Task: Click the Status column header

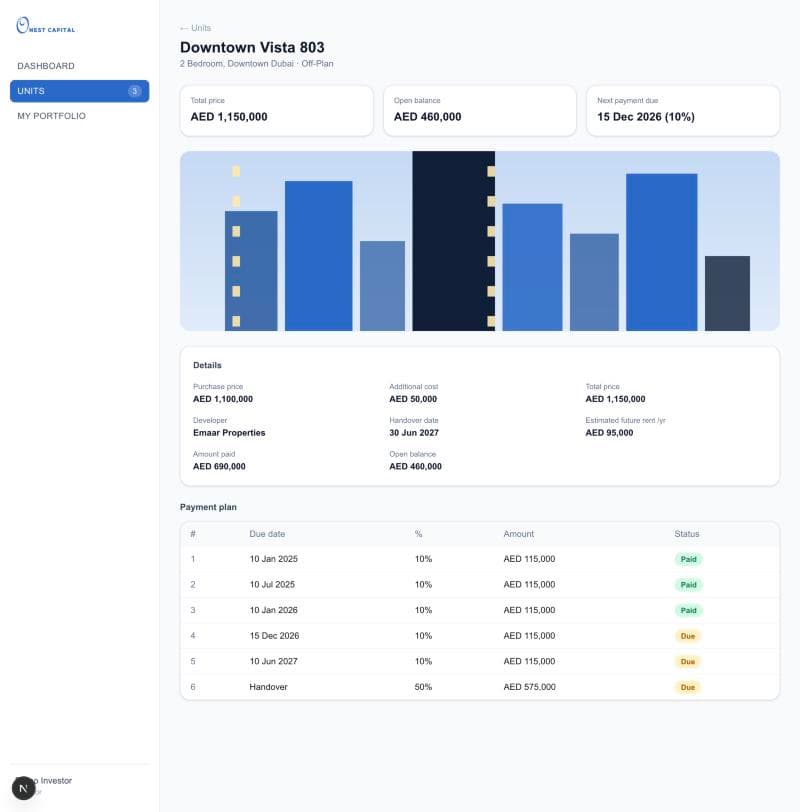Action: click(x=687, y=534)
